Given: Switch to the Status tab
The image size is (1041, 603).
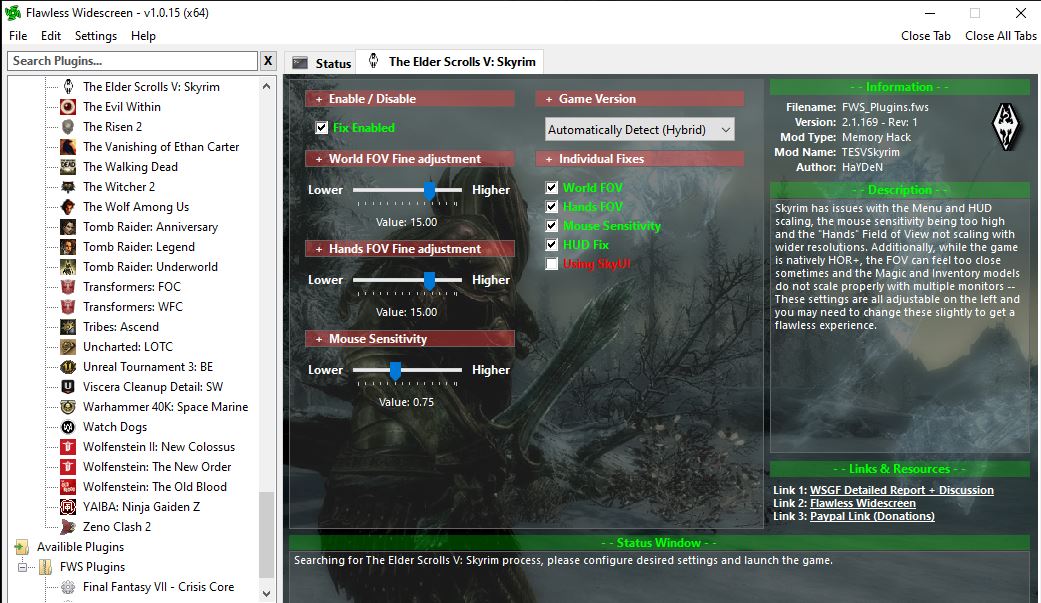Looking at the screenshot, I should coord(321,63).
